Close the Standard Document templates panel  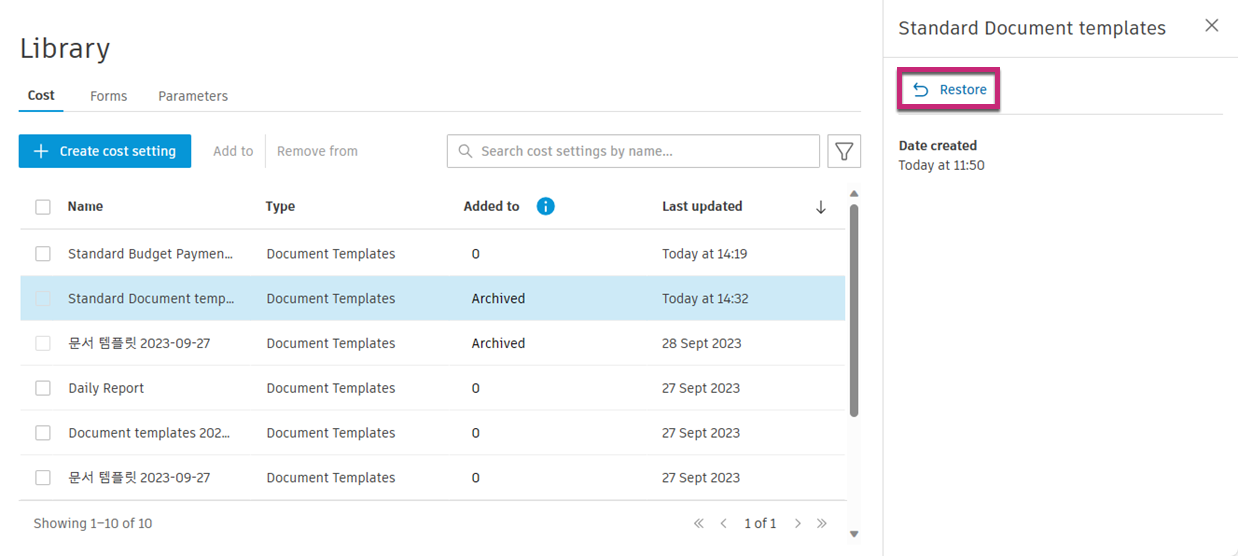[x=1211, y=26]
